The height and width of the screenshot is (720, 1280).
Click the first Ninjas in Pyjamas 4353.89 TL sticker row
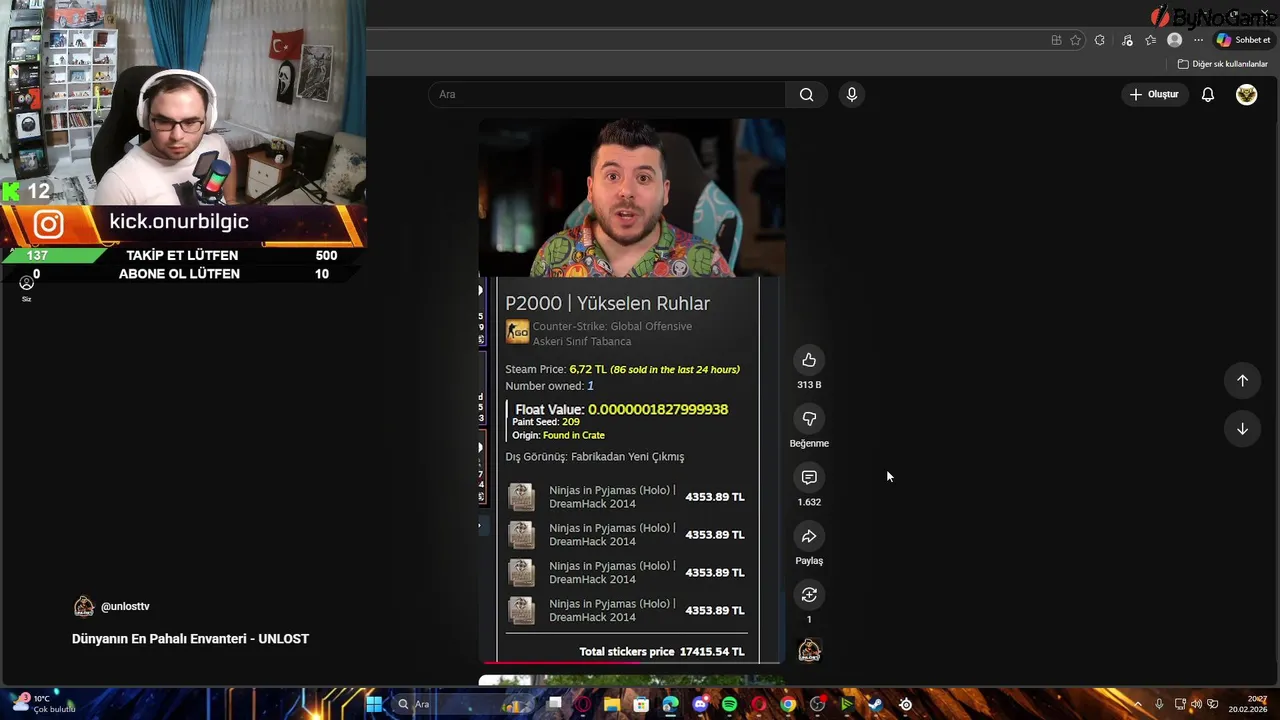click(626, 497)
